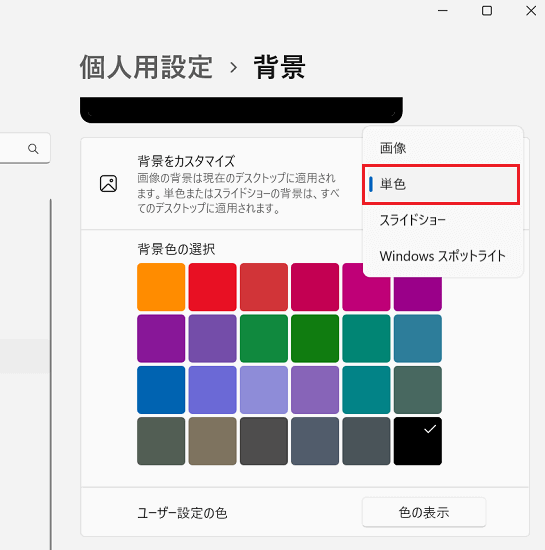Image resolution: width=545 pixels, height=550 pixels.
Task: Click the black desktop preview thumbnail
Action: tap(241, 110)
